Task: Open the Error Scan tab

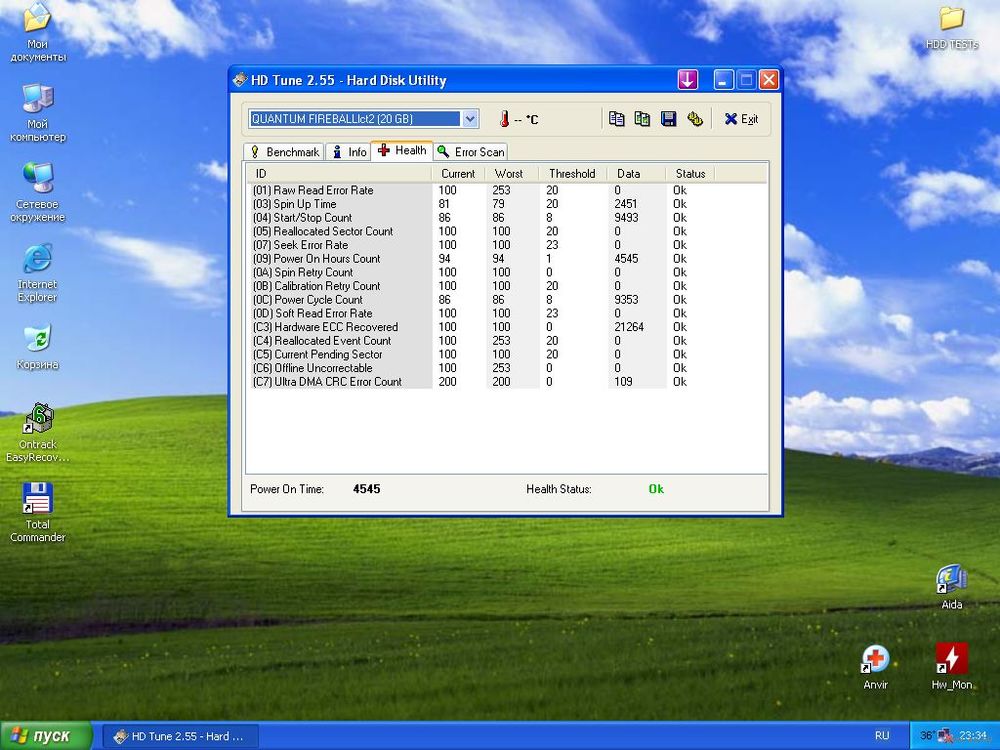Action: click(x=470, y=152)
